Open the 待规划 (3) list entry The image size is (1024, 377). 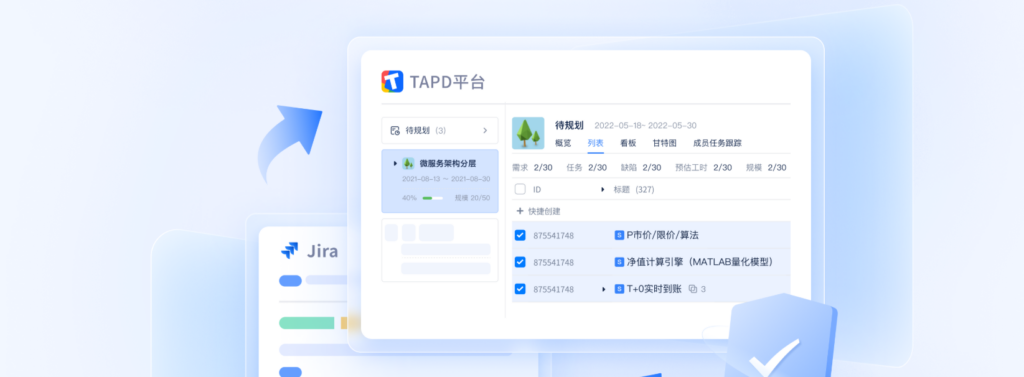[x=440, y=131]
